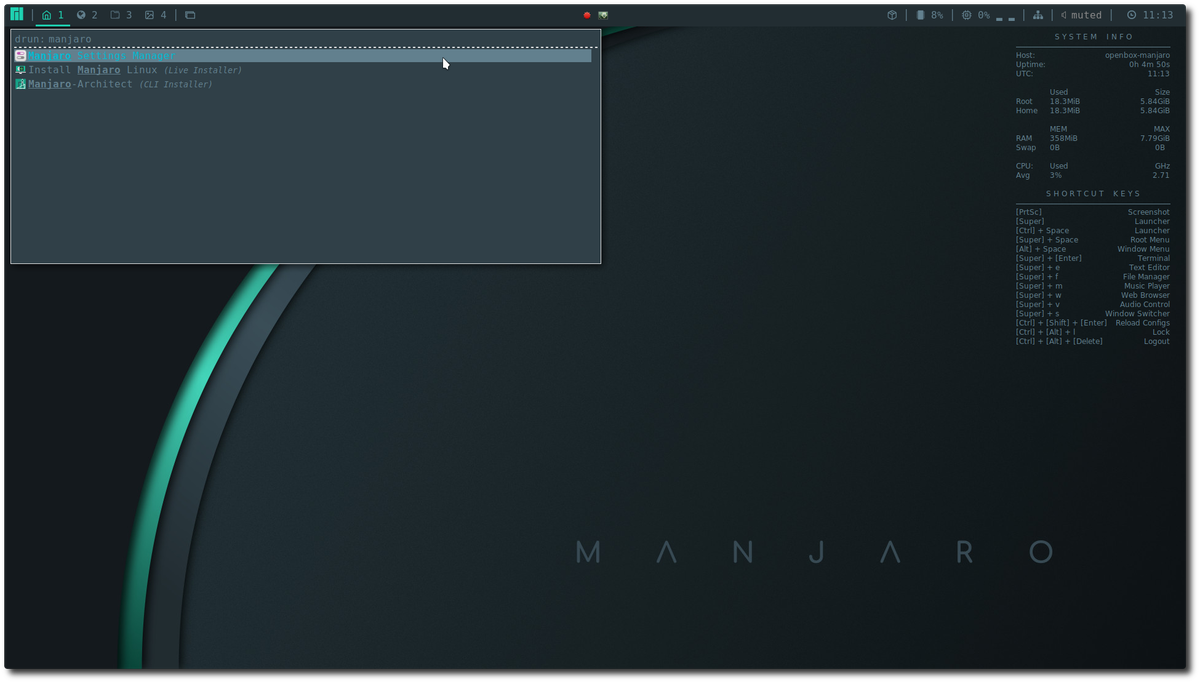1200x683 pixels.
Task: Switch to workspace 3 with folder icon
Action: (x=121, y=15)
